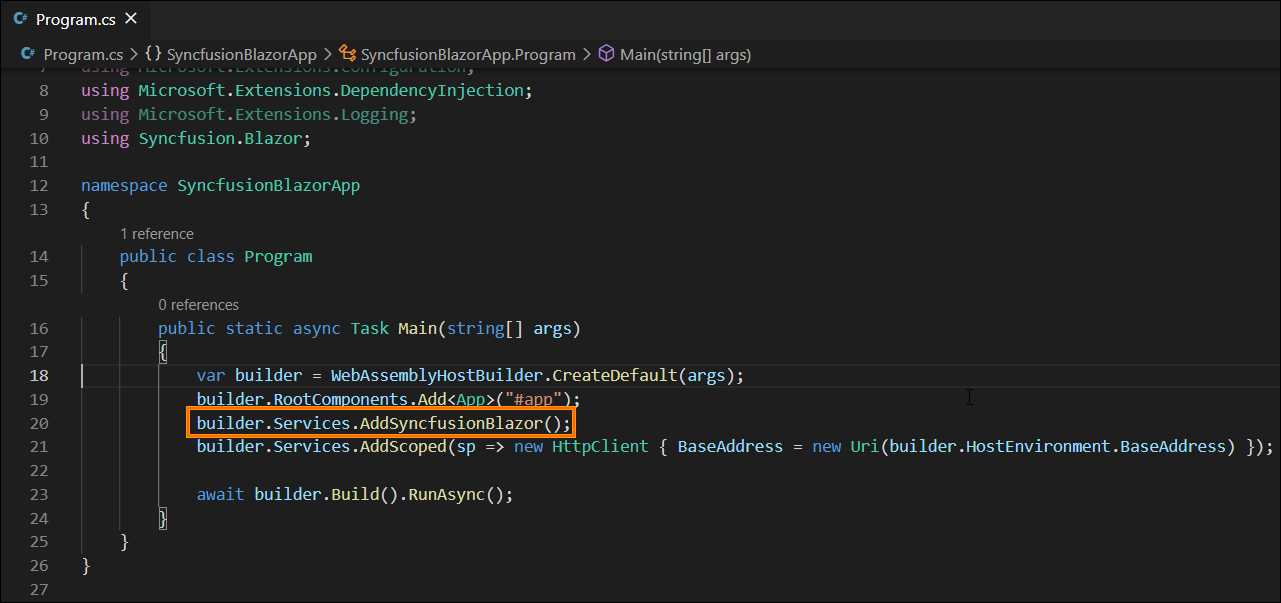1281x603 pixels.
Task: Click line number 18 in the gutter
Action: pos(38,375)
